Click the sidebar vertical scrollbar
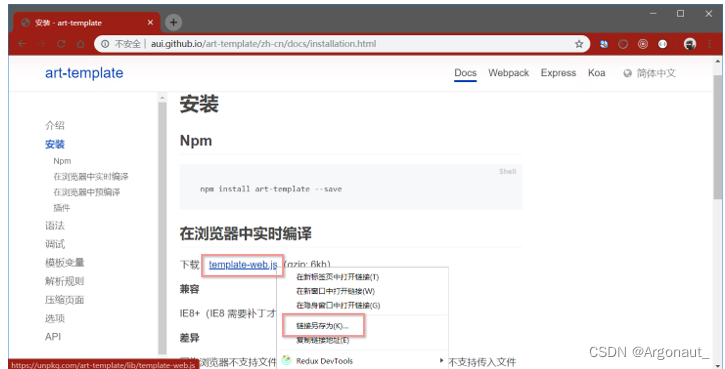 tap(162, 227)
